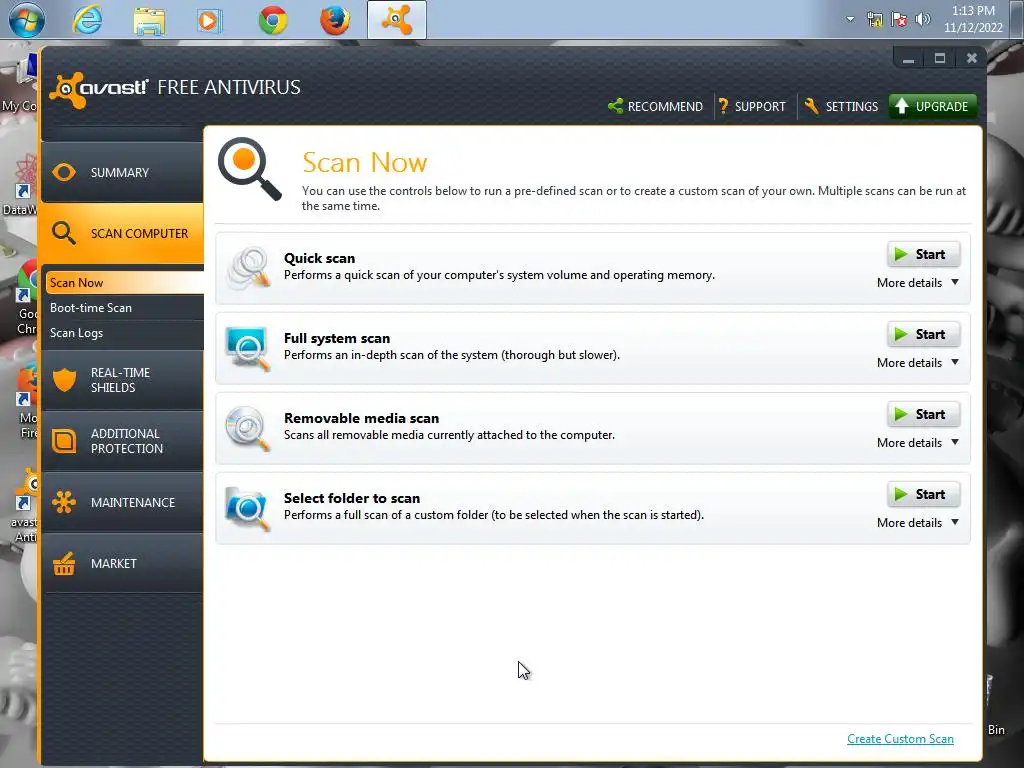Viewport: 1024px width, 768px height.
Task: Click the Maintenance asterisk icon
Action: (64, 502)
